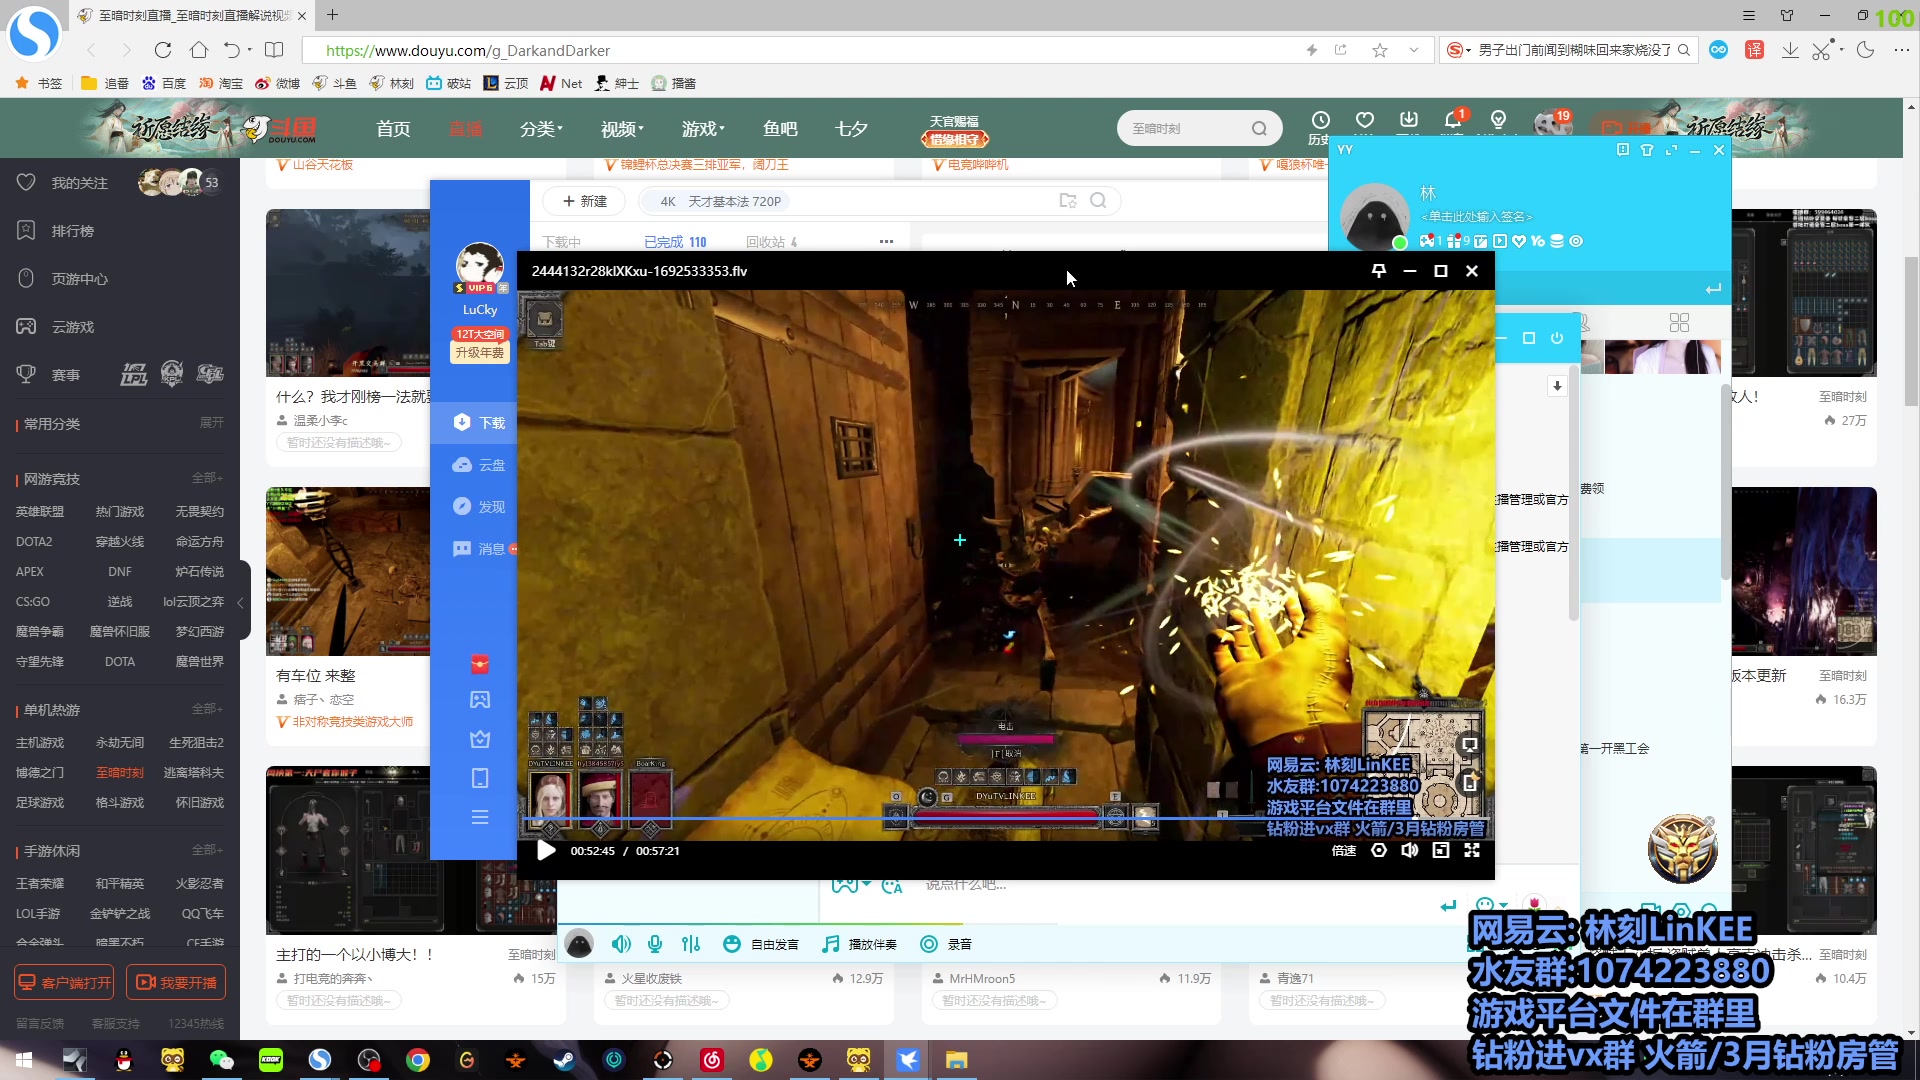This screenshot has width=1920, height=1080.
Task: Open the YY audio mixer settings icon
Action: pos(691,944)
